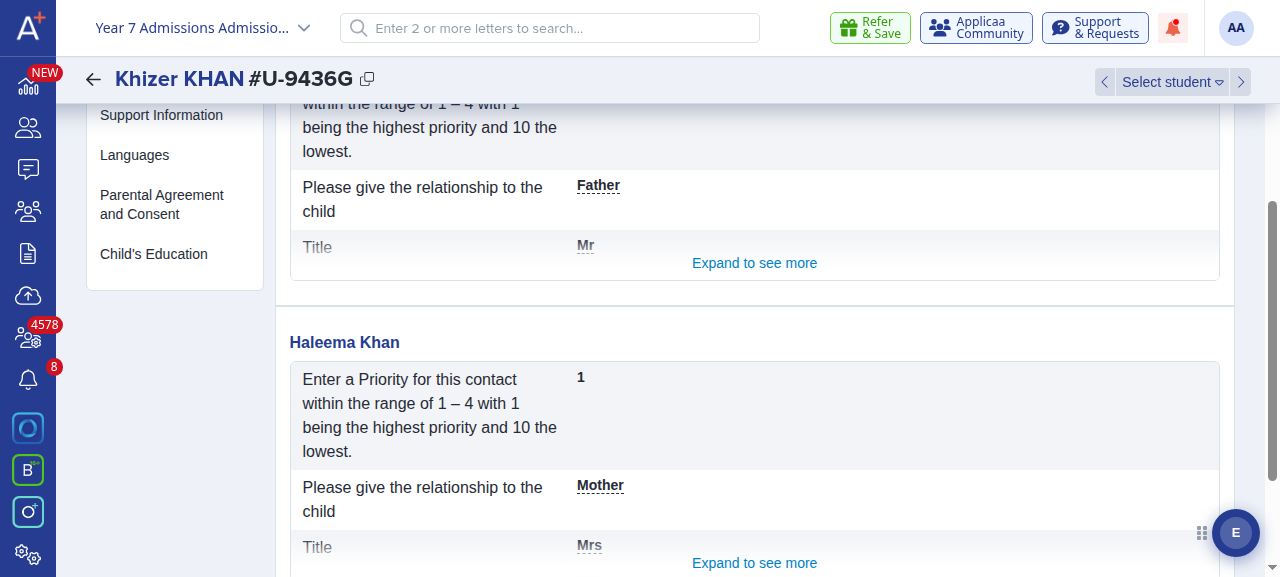Open Support & Requests button

[1095, 28]
